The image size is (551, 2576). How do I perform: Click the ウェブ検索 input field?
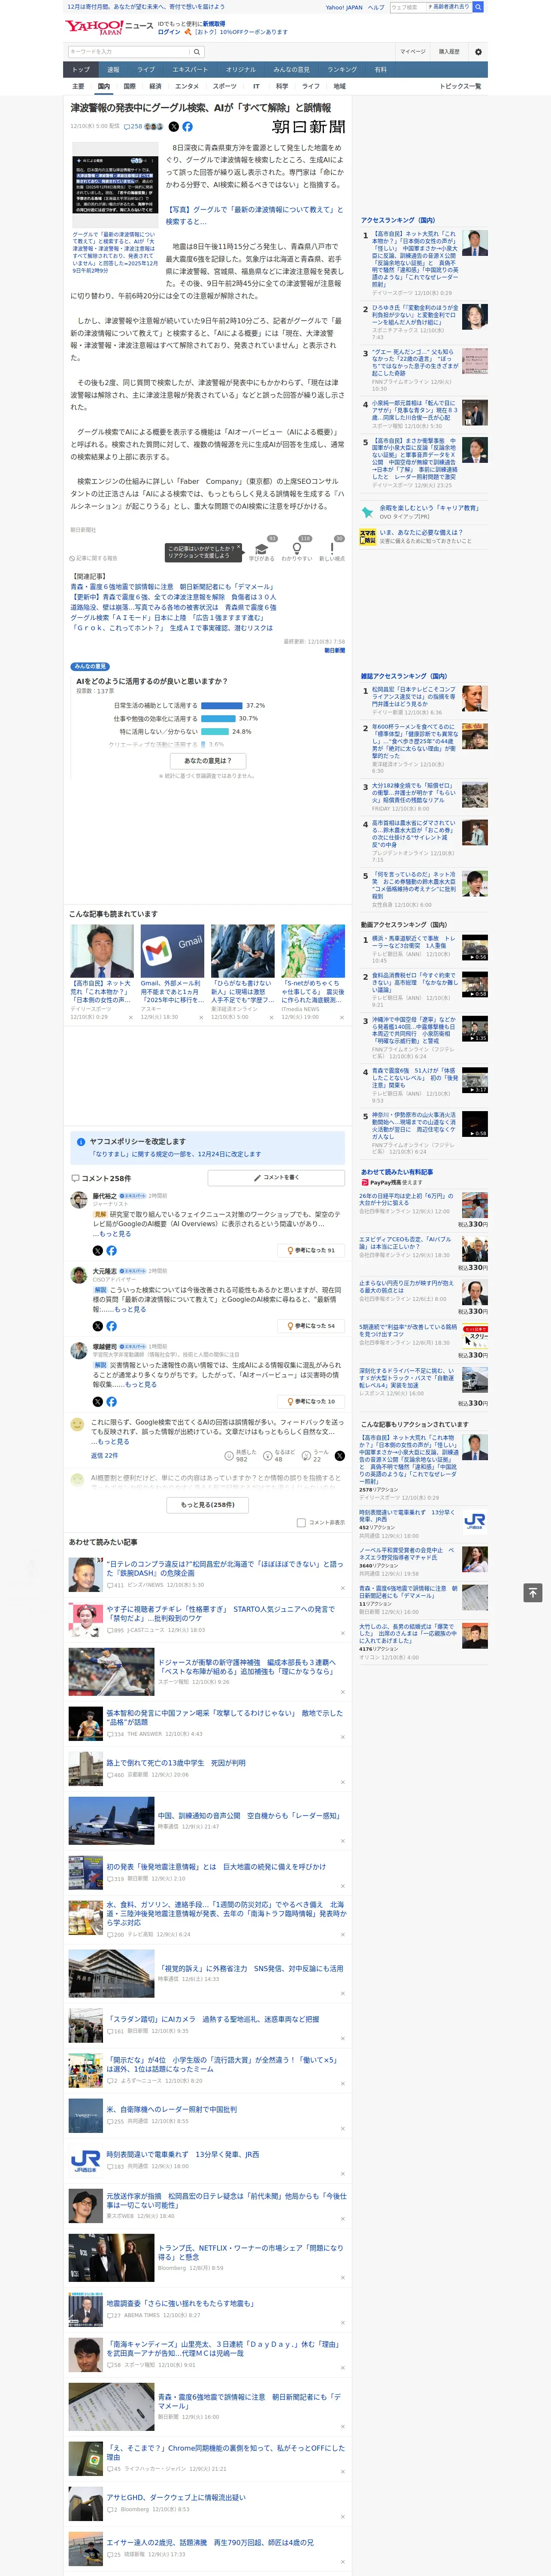(409, 7)
